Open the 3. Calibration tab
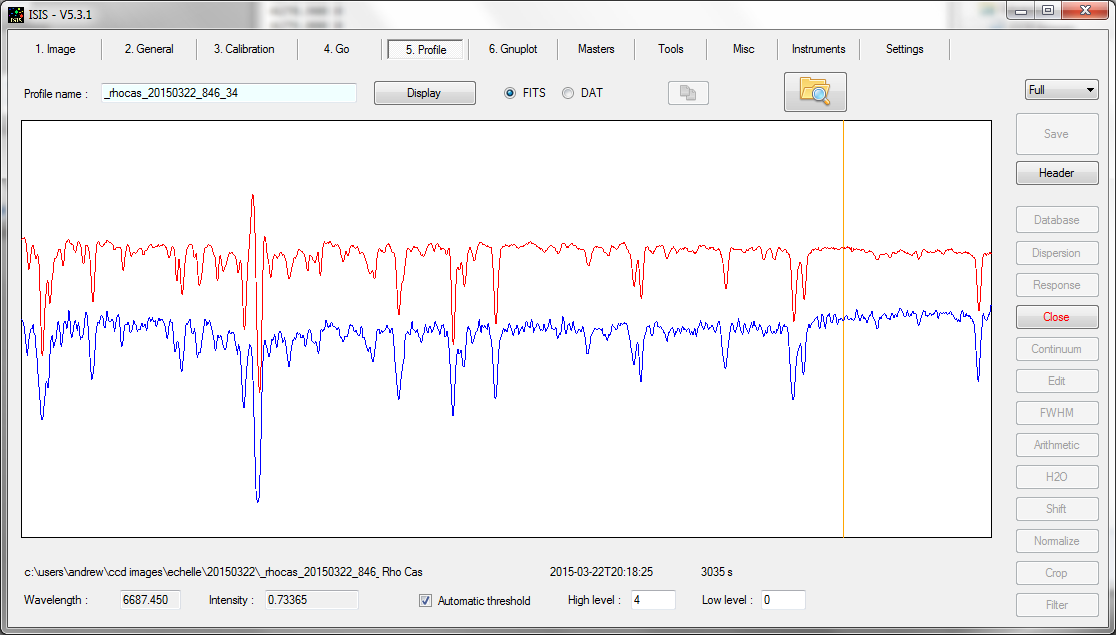The image size is (1116, 635). [243, 49]
